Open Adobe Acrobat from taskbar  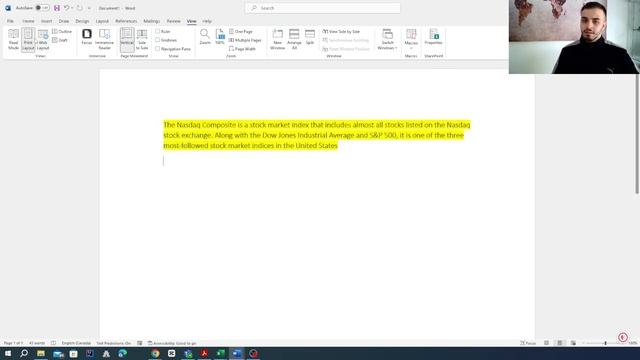204,353
